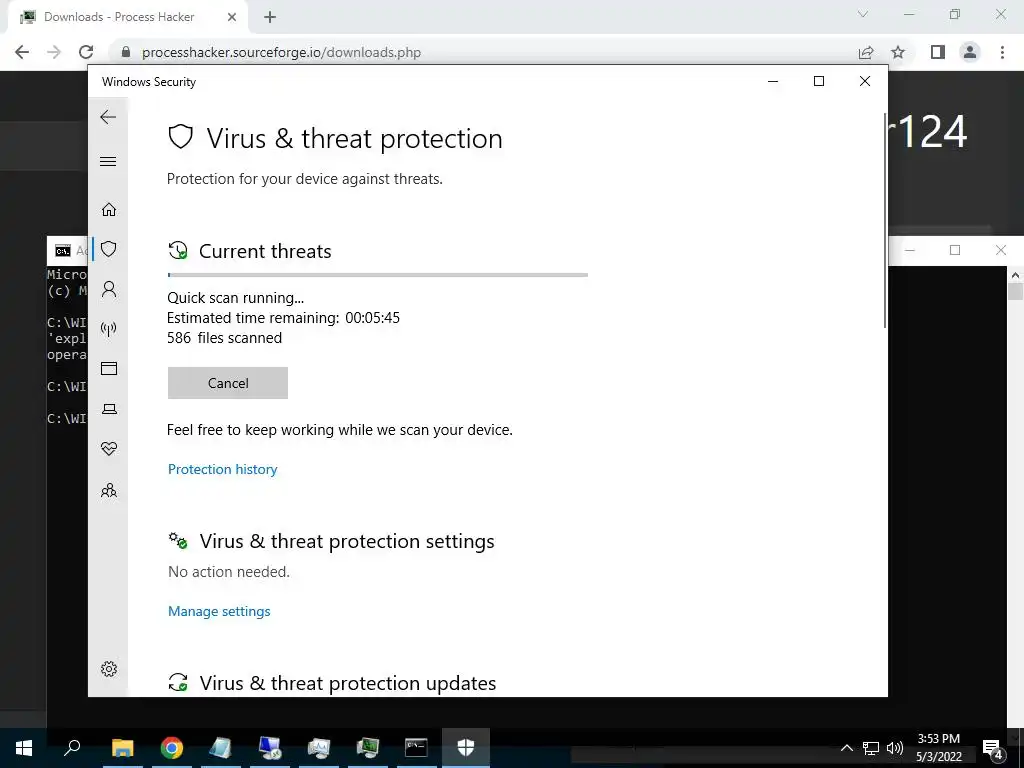Open Firewall & network protection in sidebar
Screen dimensions: 1024x768
109,328
